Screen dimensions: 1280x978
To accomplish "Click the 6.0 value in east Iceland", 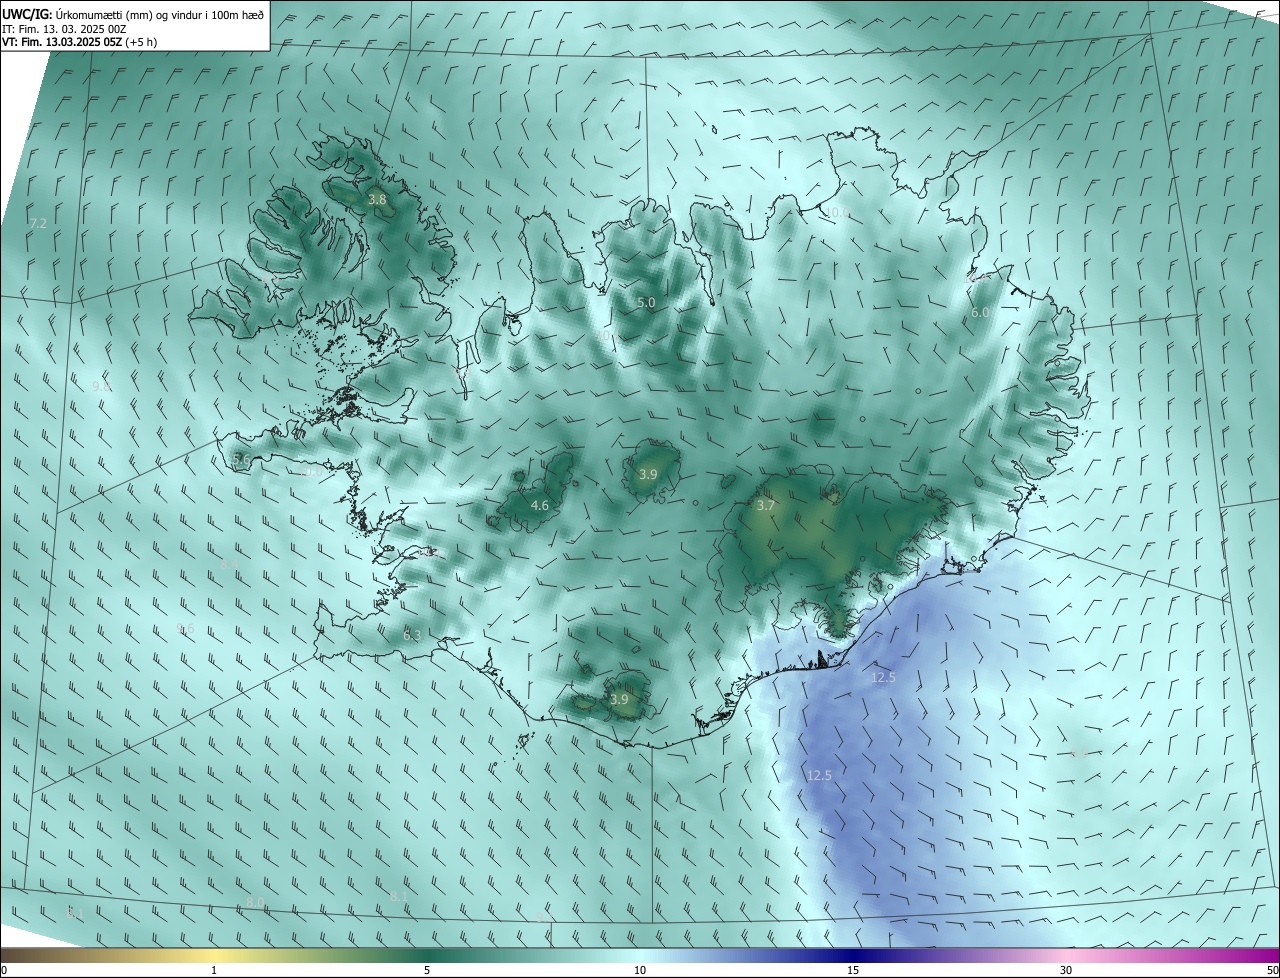I will 980,313.
